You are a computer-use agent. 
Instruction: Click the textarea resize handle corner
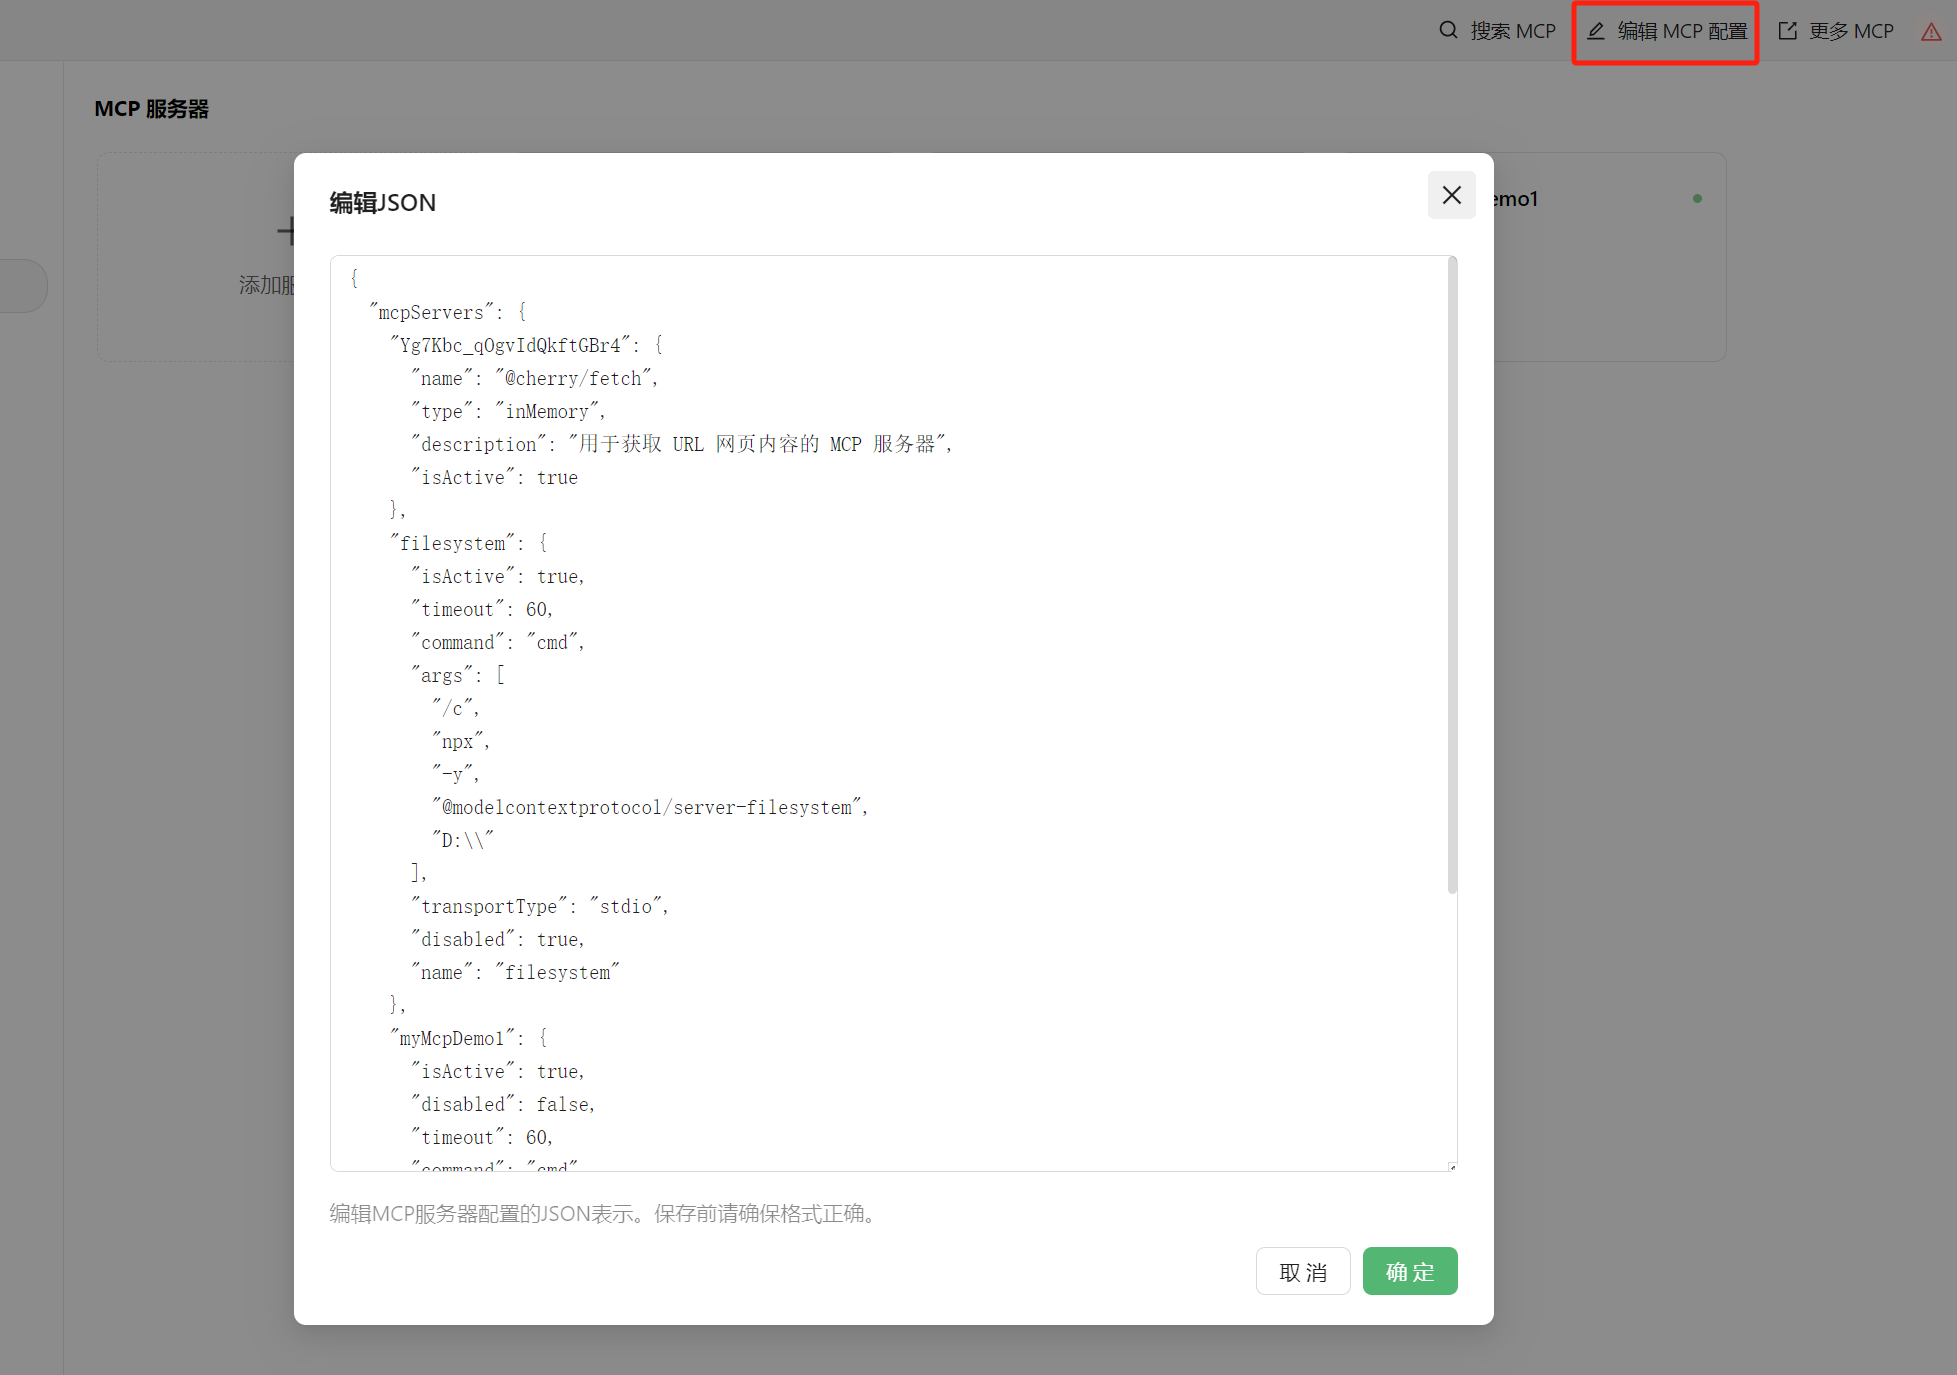click(x=1452, y=1166)
